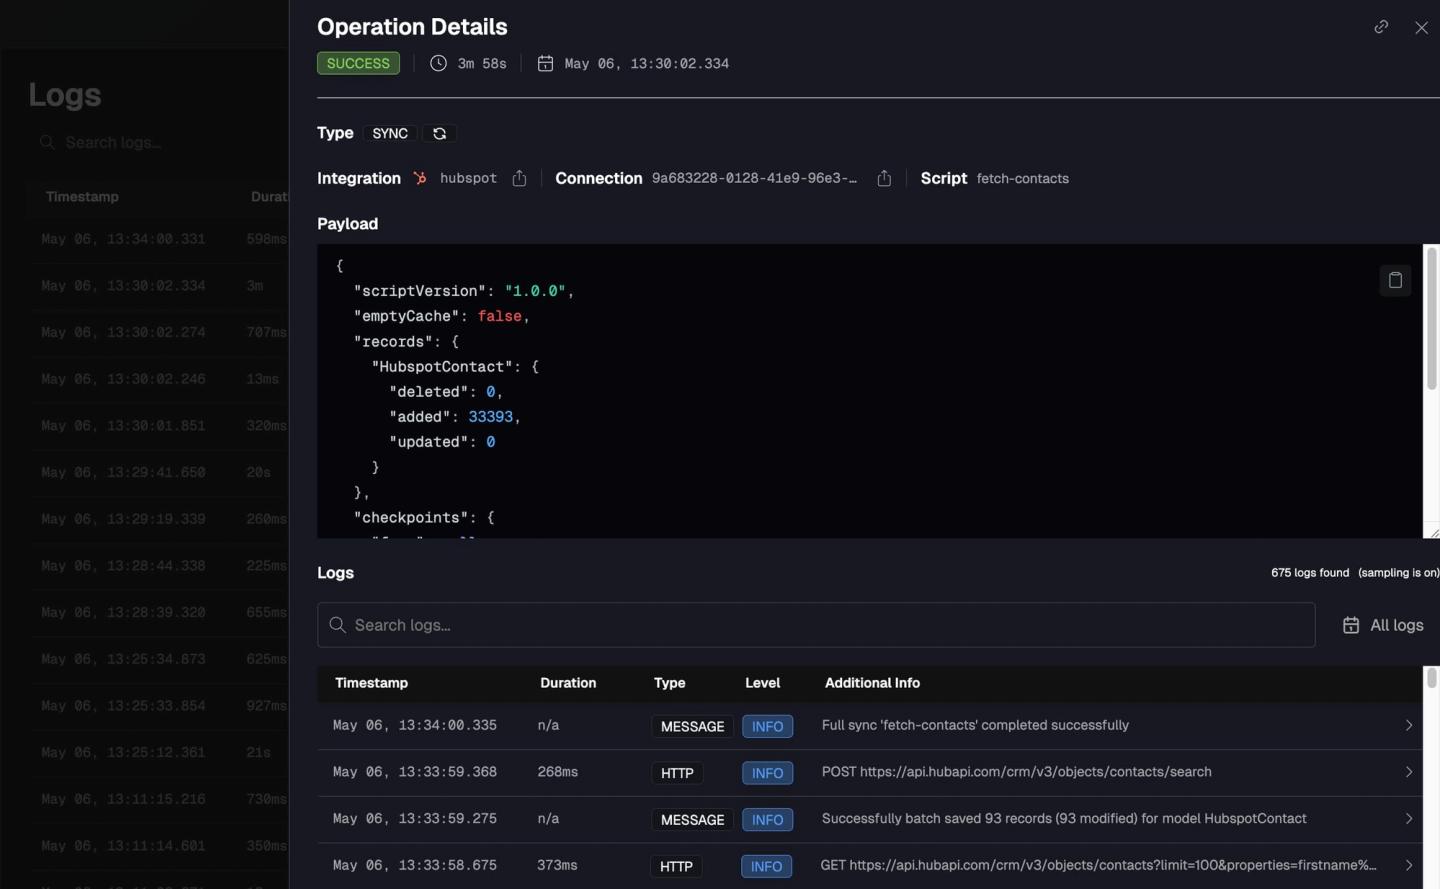Copy payload with the clipboard icon
The image size is (1440, 889).
tap(1395, 280)
